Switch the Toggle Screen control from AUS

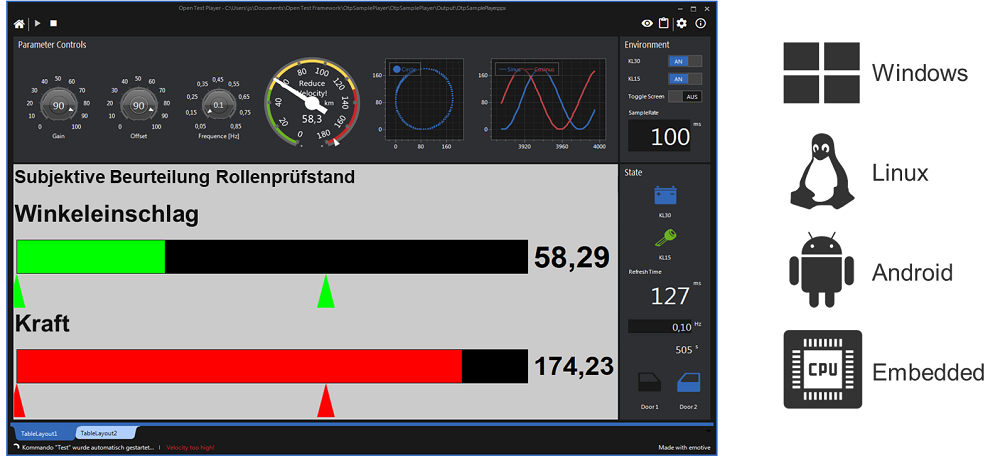point(685,96)
